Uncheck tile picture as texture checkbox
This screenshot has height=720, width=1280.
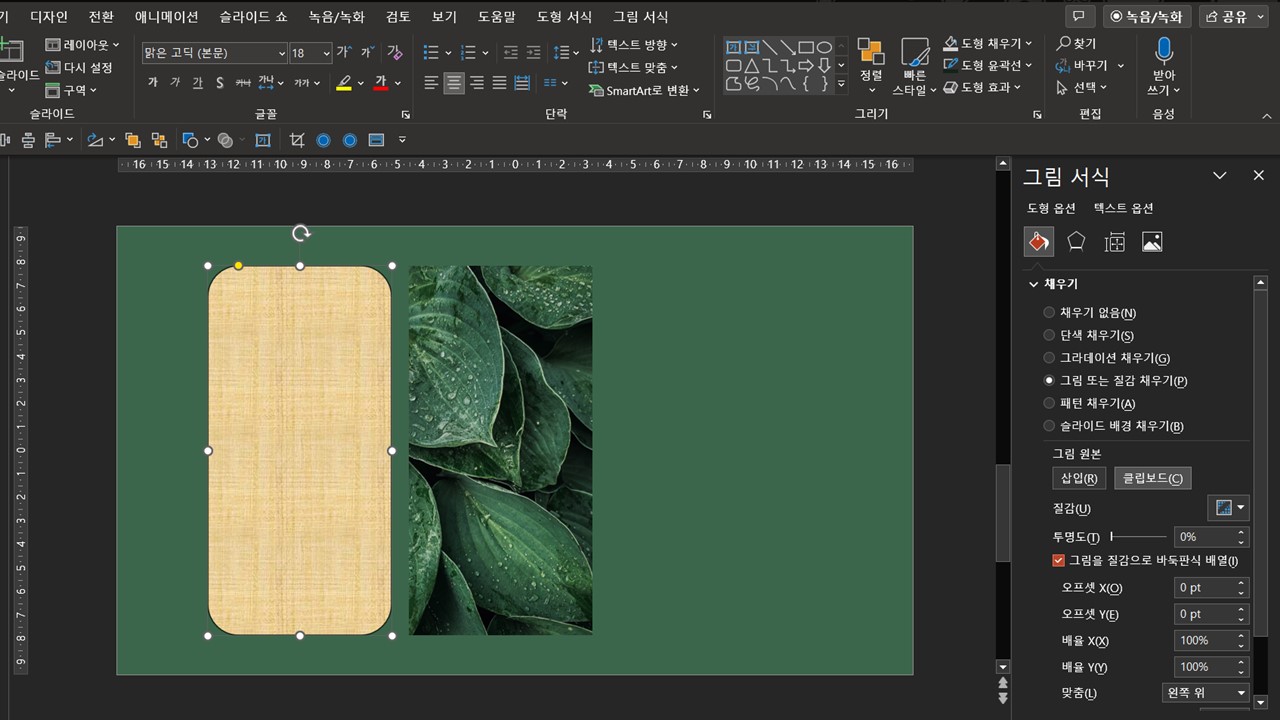[x=1059, y=561]
